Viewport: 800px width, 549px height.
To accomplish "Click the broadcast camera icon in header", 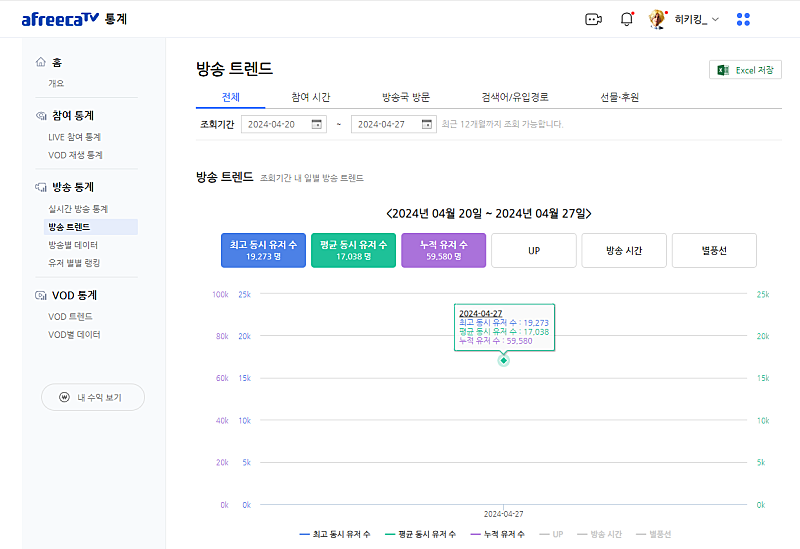I will coord(593,19).
